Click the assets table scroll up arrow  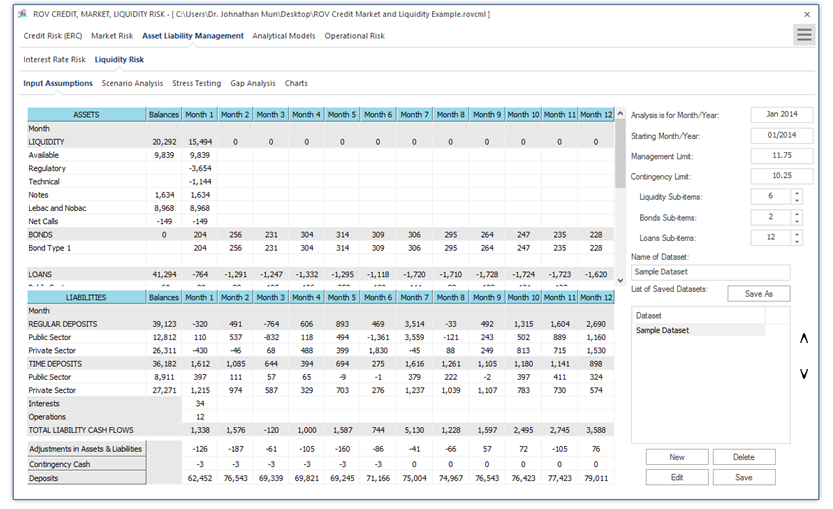pos(620,114)
